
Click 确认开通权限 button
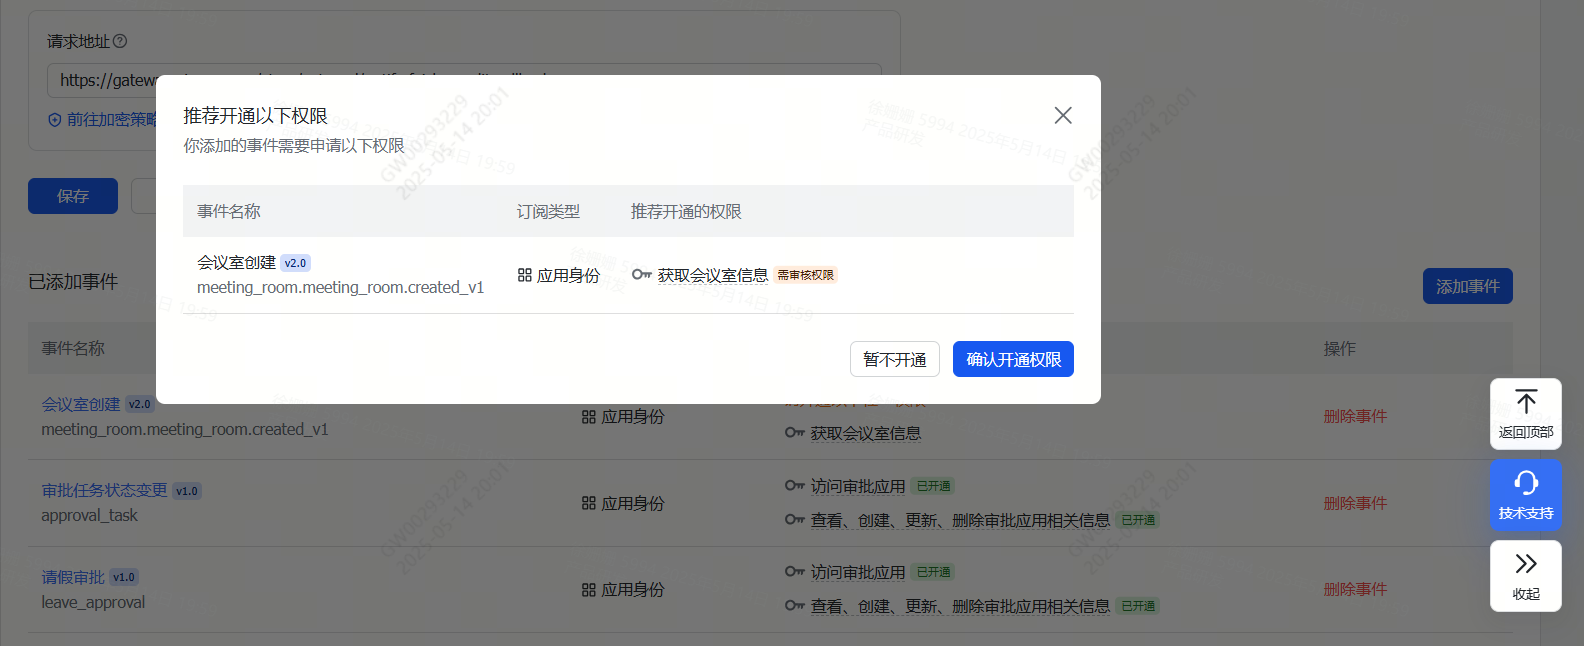pyautogui.click(x=1013, y=359)
